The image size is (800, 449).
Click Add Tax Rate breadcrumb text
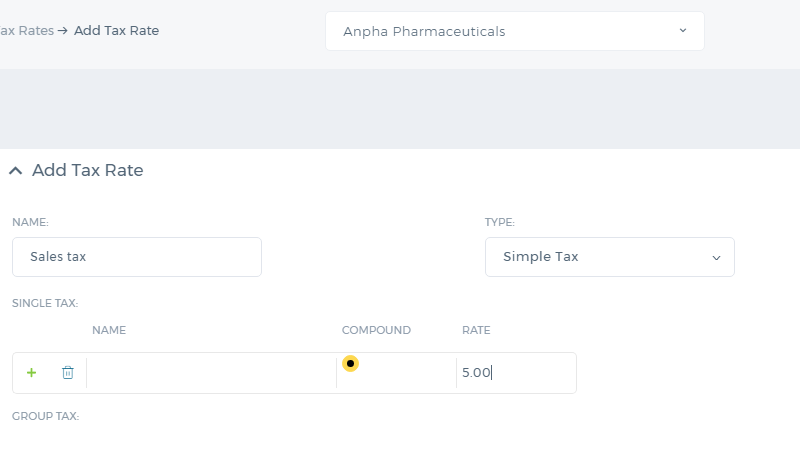click(x=116, y=31)
